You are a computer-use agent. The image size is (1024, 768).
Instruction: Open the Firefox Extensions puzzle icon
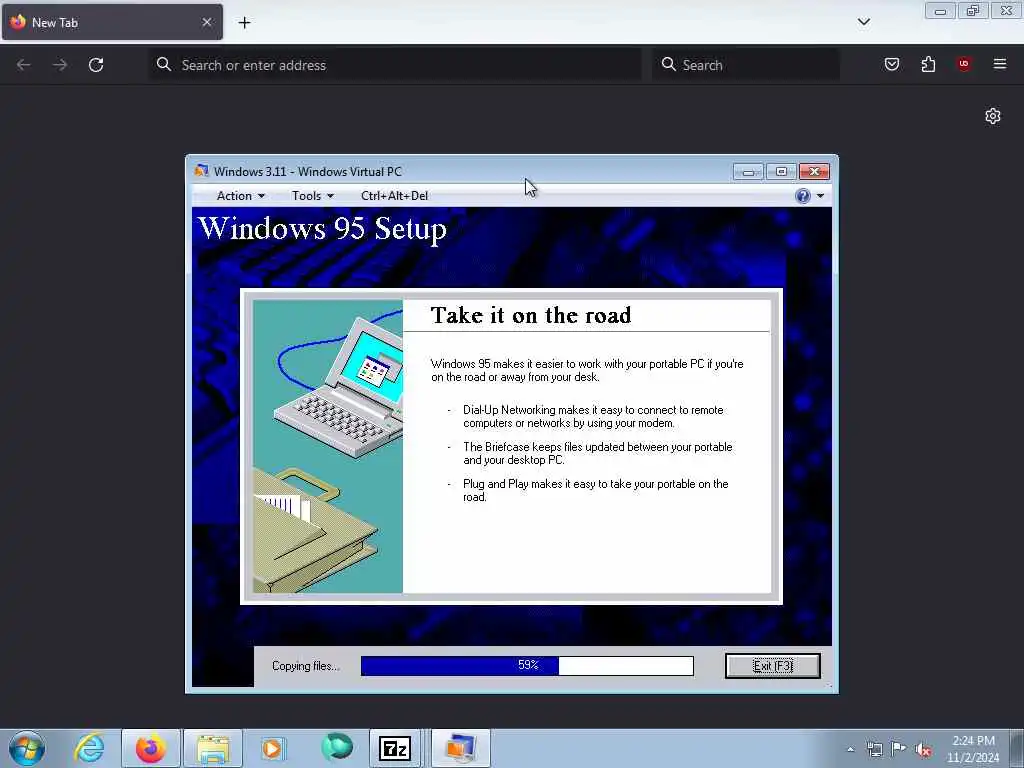[928, 64]
